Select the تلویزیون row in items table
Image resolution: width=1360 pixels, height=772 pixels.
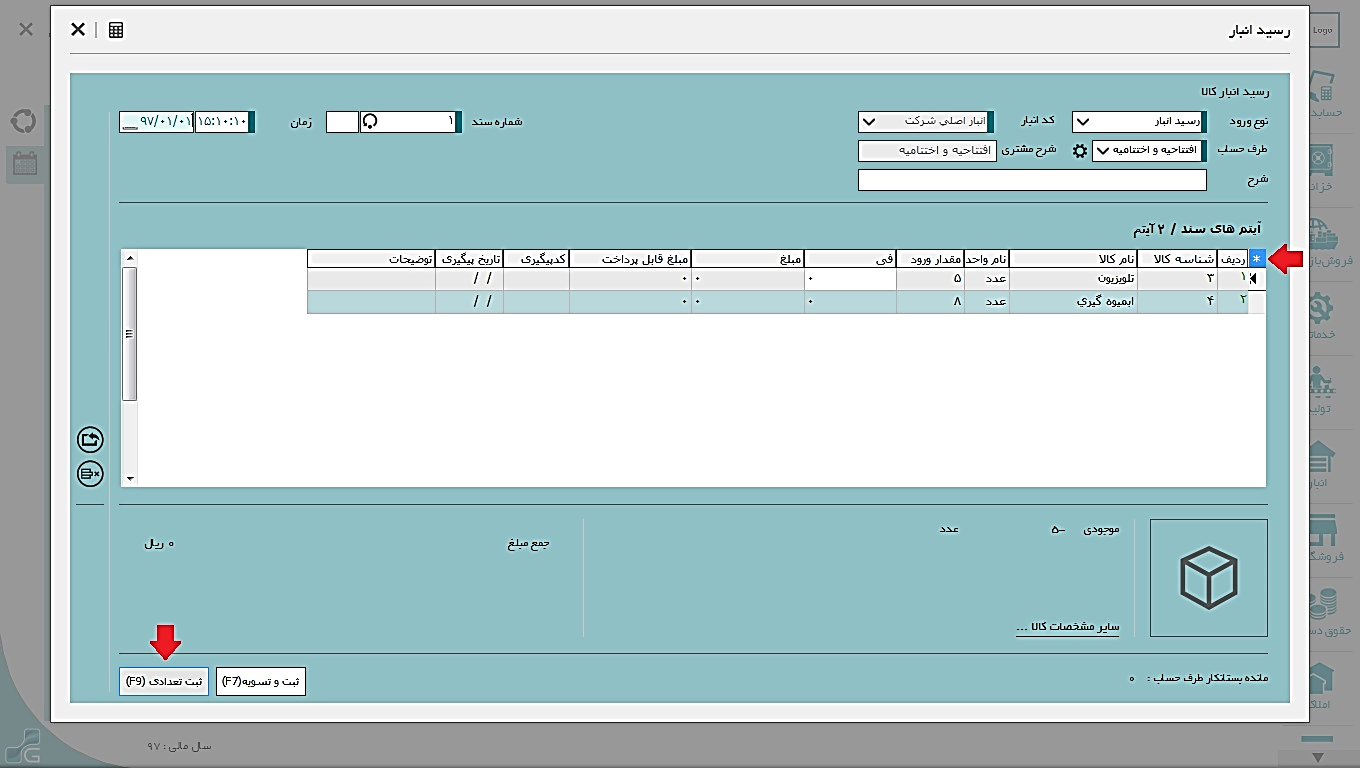coord(1073,279)
